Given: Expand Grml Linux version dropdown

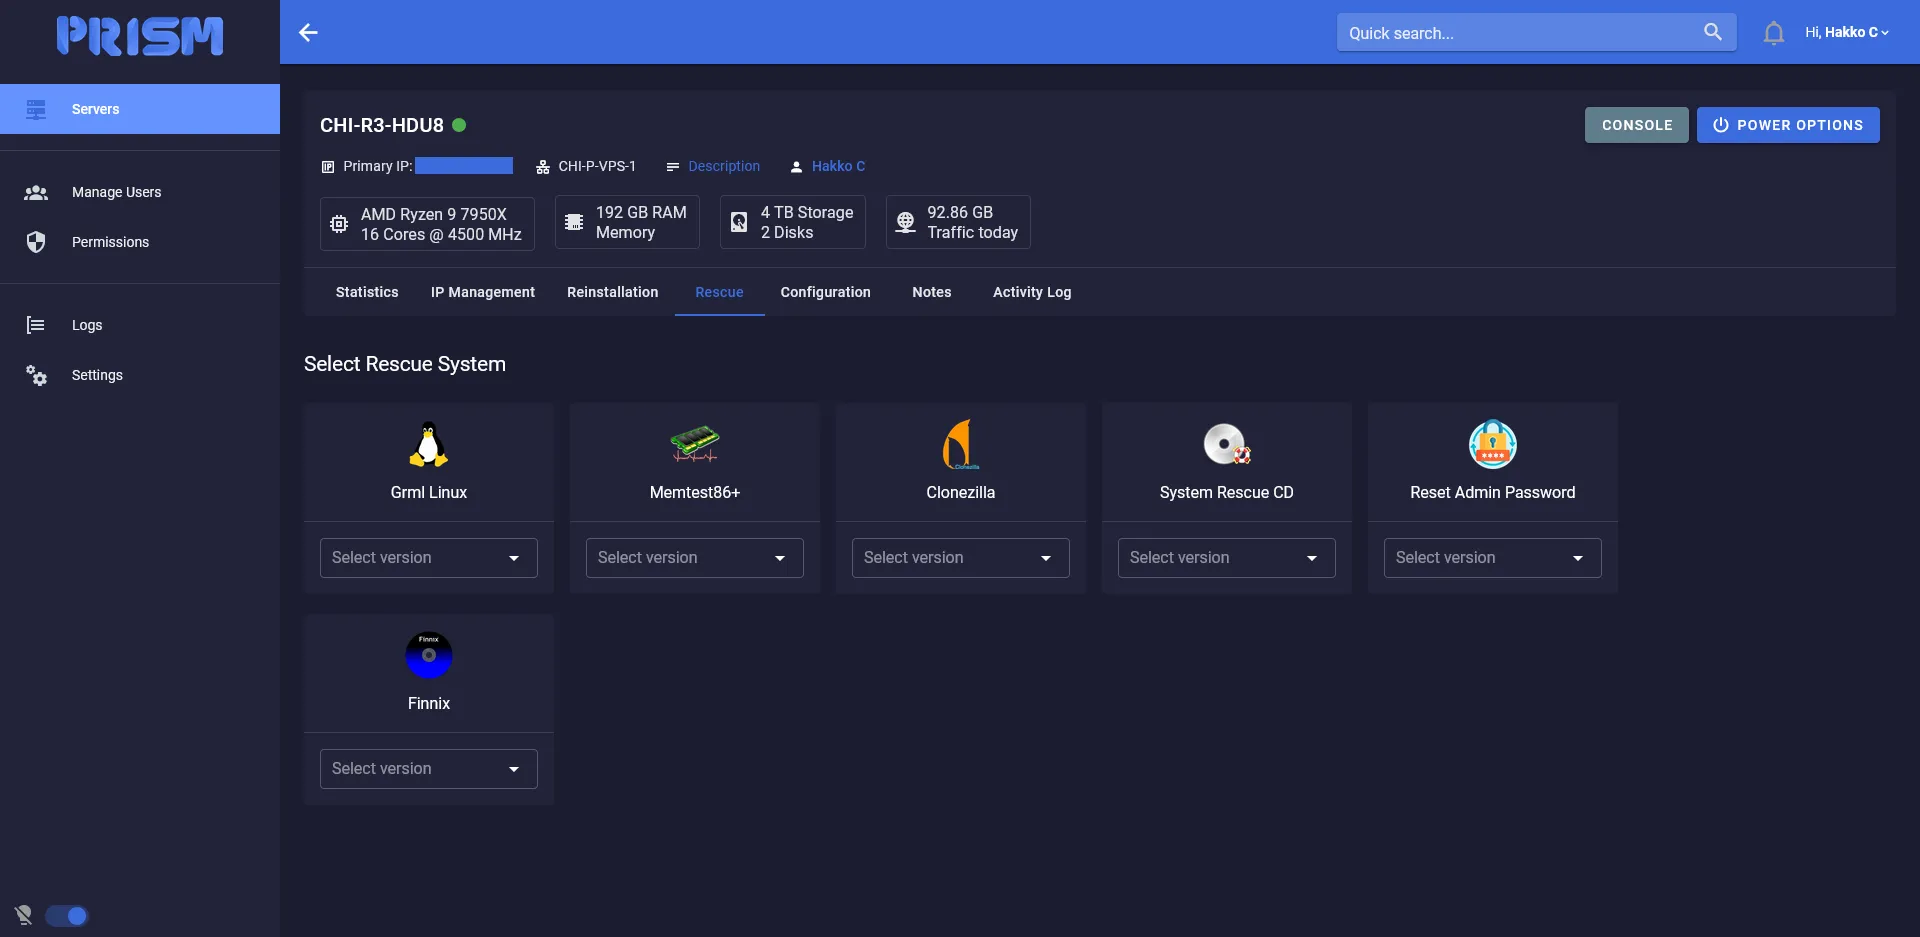Looking at the screenshot, I should 428,558.
